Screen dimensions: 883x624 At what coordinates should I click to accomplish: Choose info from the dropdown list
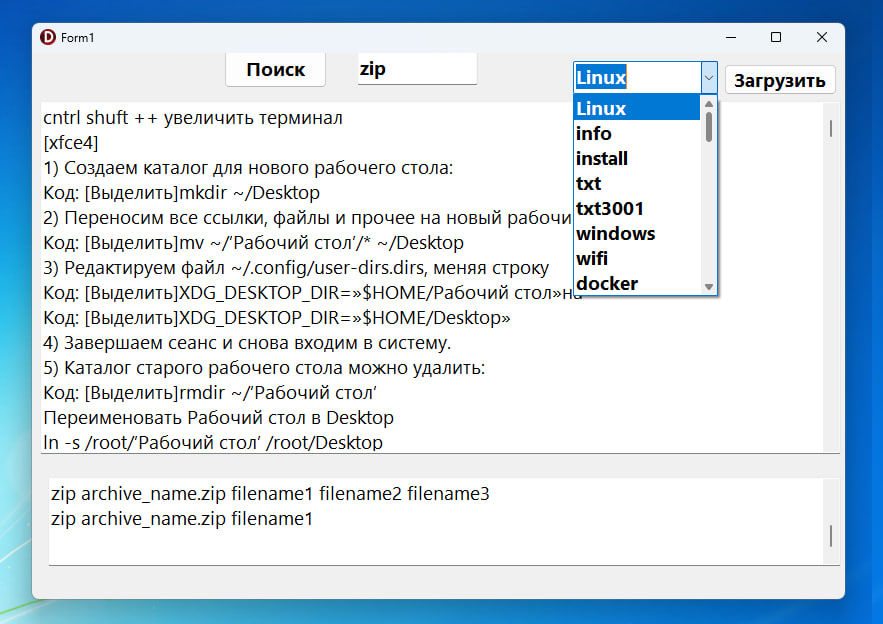tap(636, 133)
